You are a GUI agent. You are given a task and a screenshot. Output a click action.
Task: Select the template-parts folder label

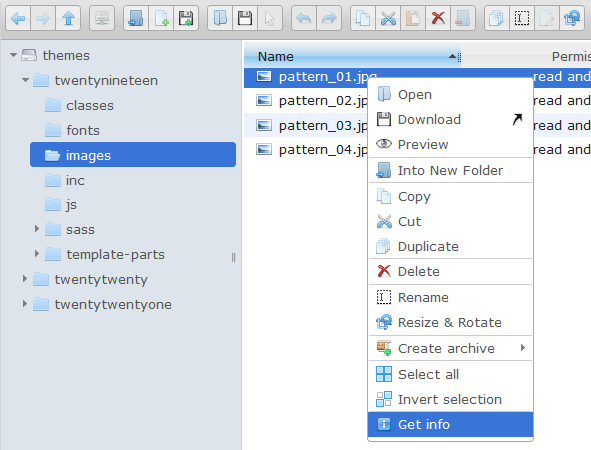(x=115, y=254)
